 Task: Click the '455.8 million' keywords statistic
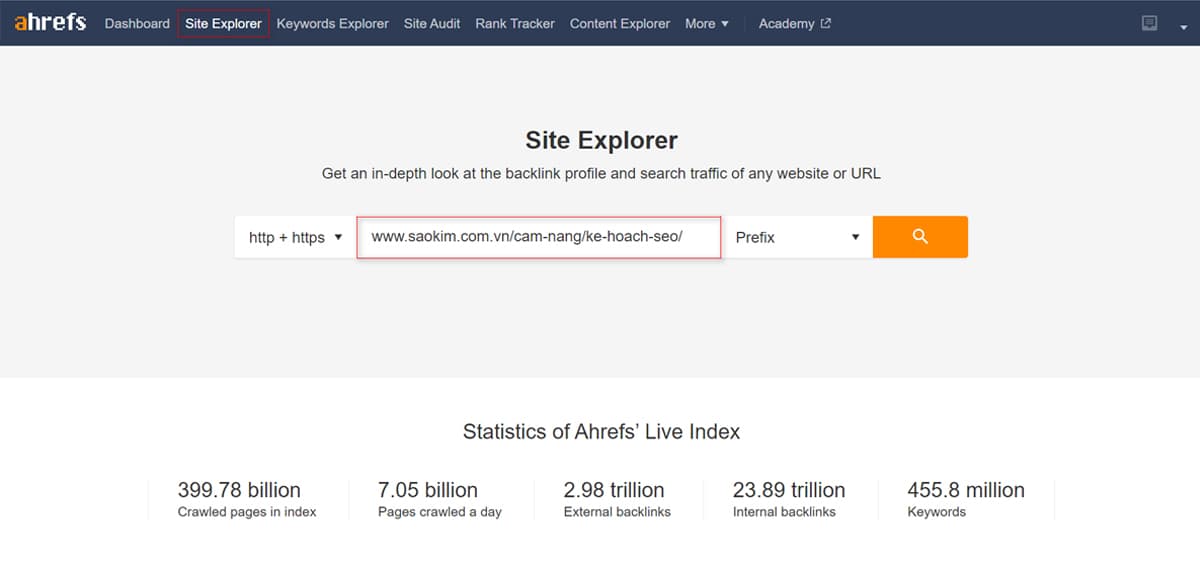tap(966, 490)
